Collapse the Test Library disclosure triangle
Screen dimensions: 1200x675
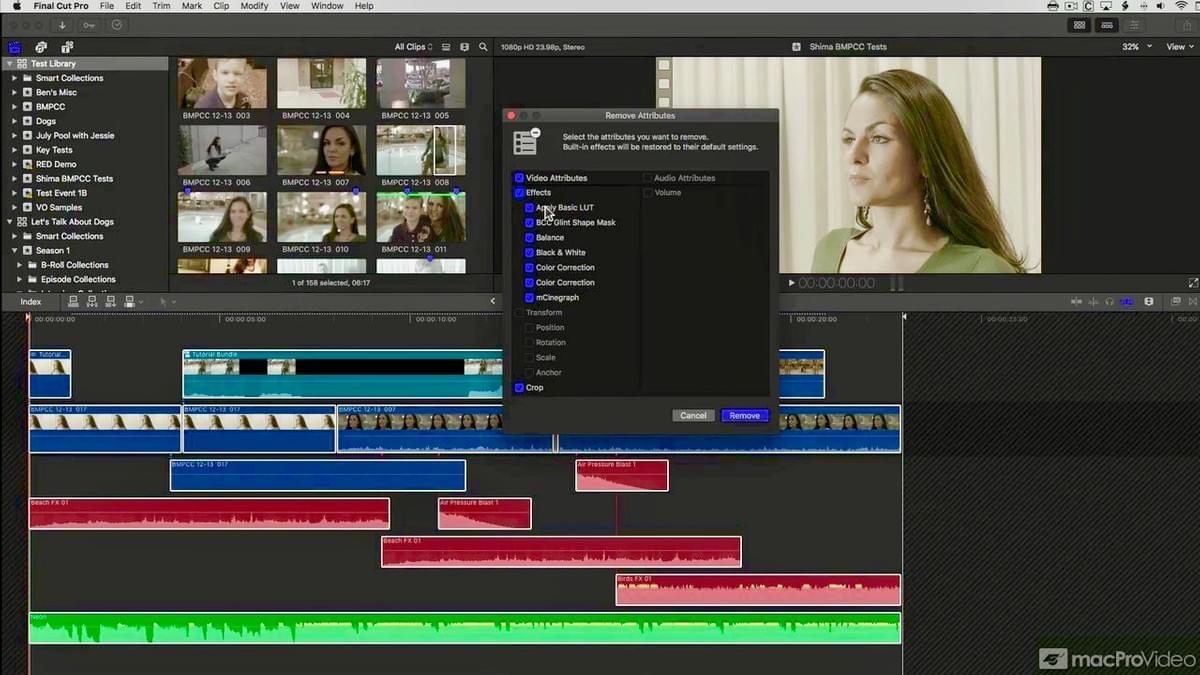[x=9, y=63]
